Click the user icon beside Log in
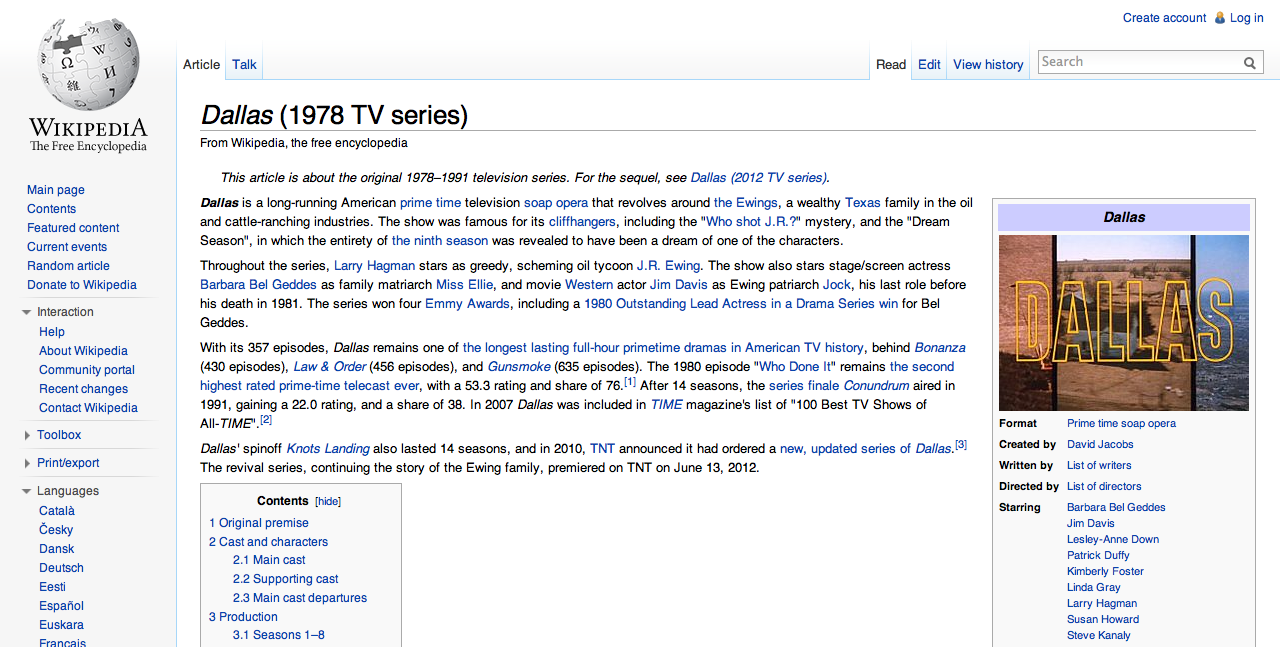This screenshot has height=647, width=1280. [x=1219, y=18]
